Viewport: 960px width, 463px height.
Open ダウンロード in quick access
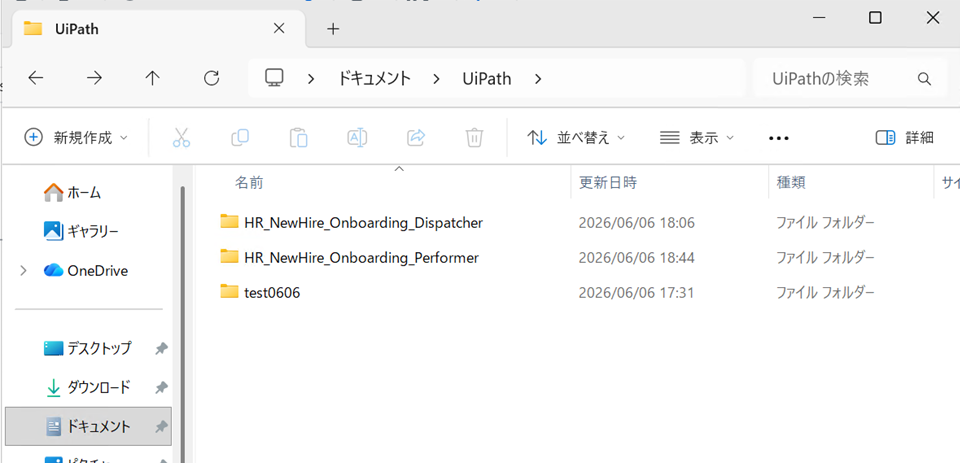coord(88,387)
